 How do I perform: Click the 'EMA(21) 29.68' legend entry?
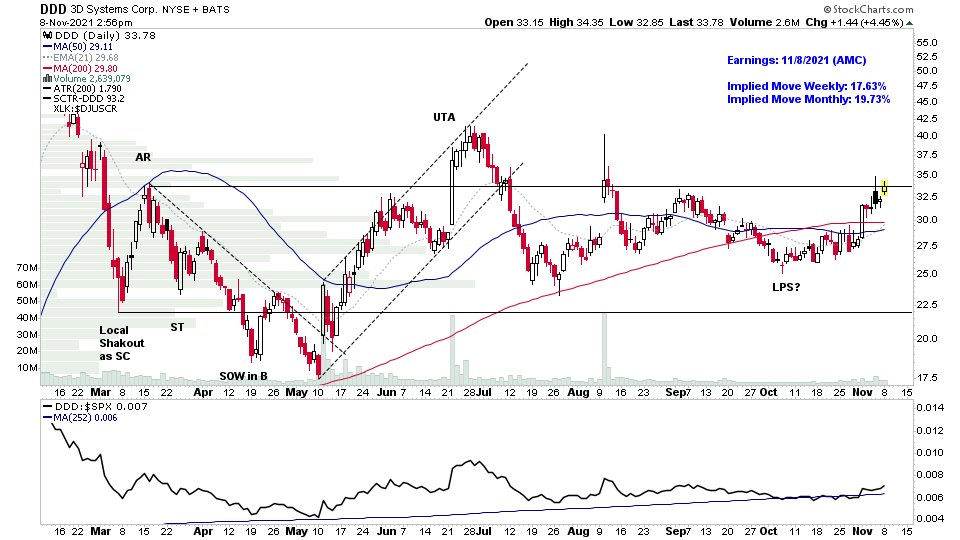pyautogui.click(x=86, y=58)
